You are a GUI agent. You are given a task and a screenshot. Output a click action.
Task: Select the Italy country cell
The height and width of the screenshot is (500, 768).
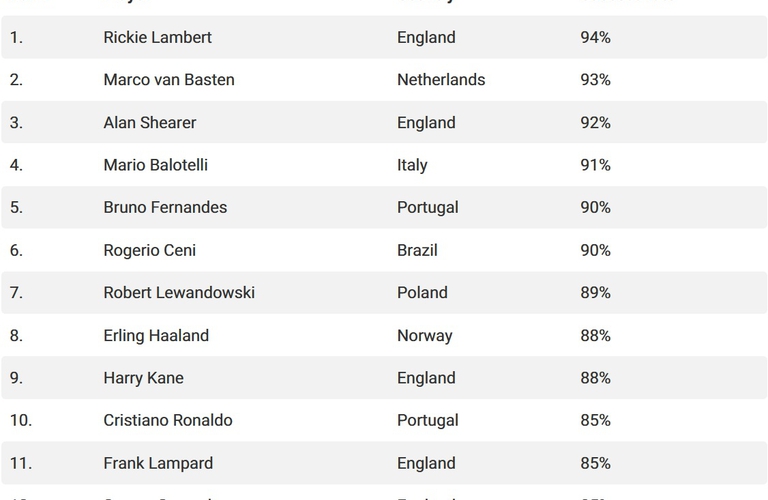[412, 165]
